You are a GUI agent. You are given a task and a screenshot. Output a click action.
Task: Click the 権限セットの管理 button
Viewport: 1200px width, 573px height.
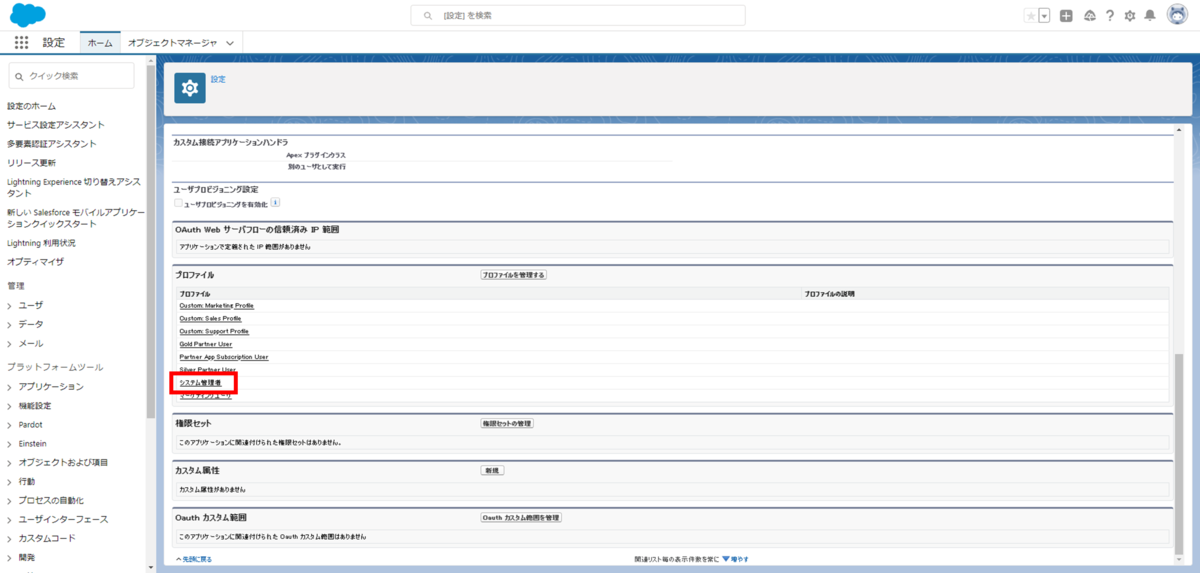coord(507,424)
